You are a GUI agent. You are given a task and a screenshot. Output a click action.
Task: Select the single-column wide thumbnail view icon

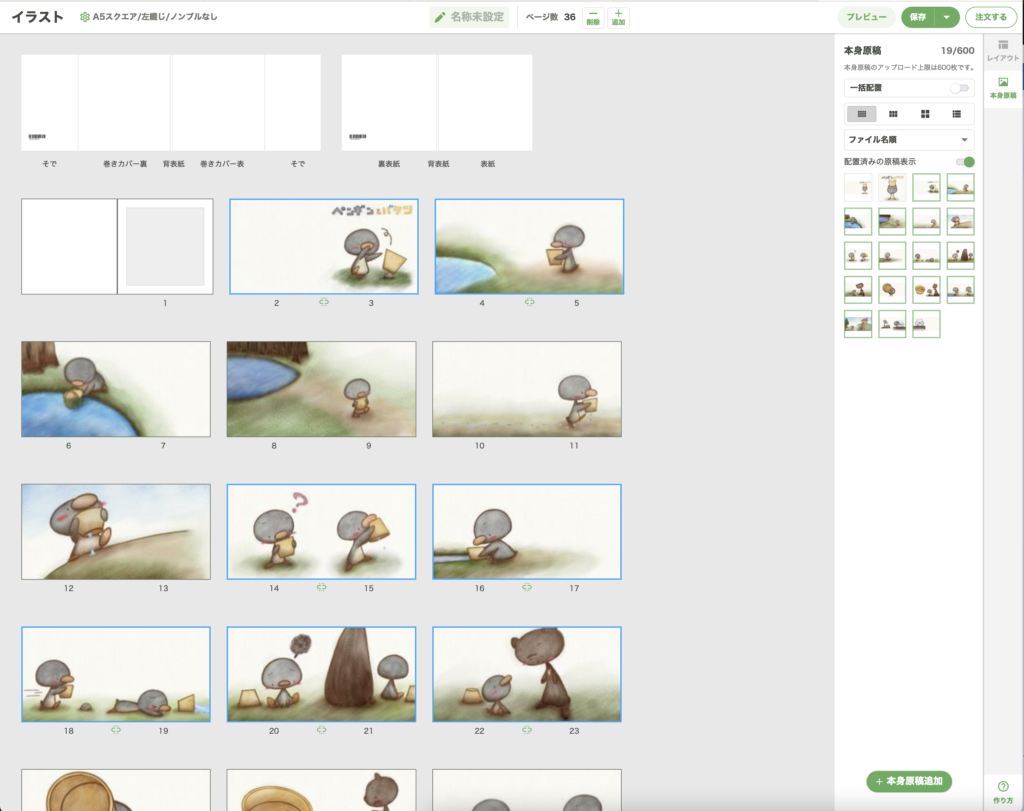861,114
